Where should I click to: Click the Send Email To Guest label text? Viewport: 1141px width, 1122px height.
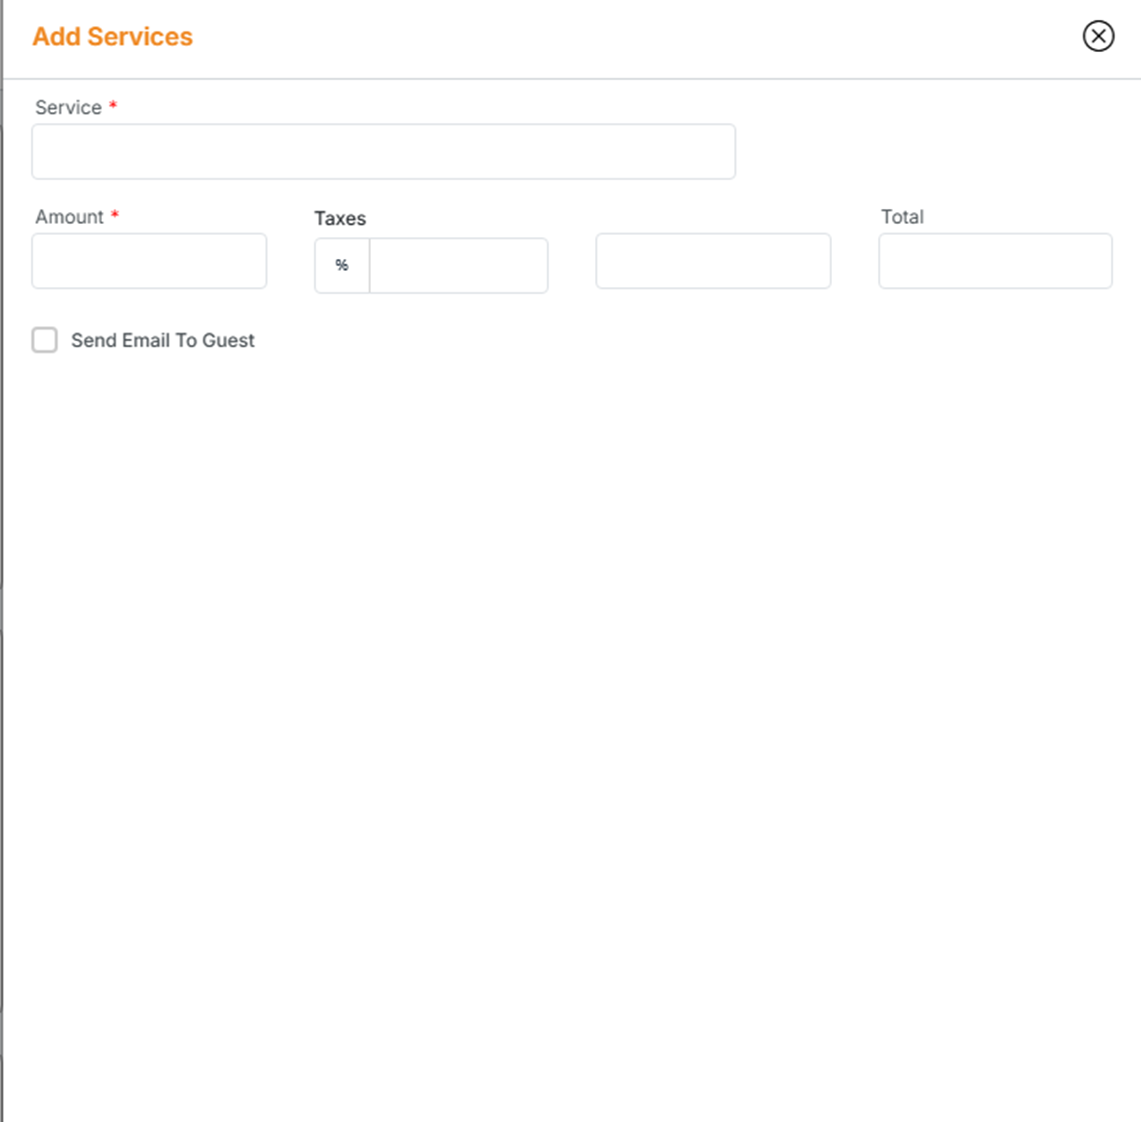point(162,341)
